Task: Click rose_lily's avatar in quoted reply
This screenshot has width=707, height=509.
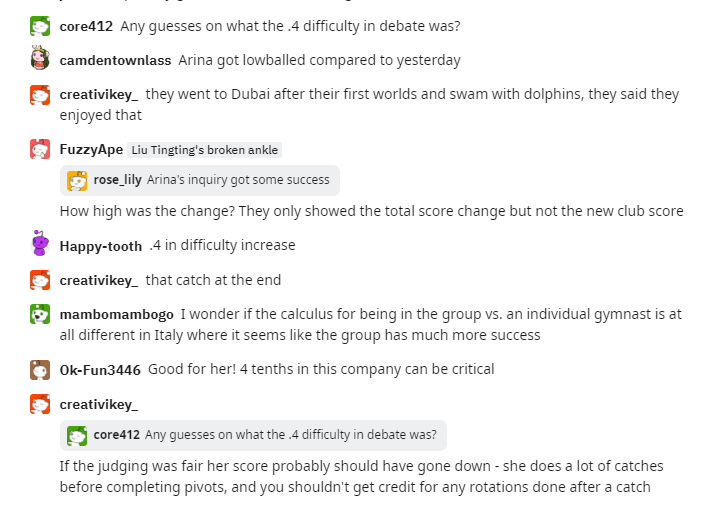Action: pos(77,180)
